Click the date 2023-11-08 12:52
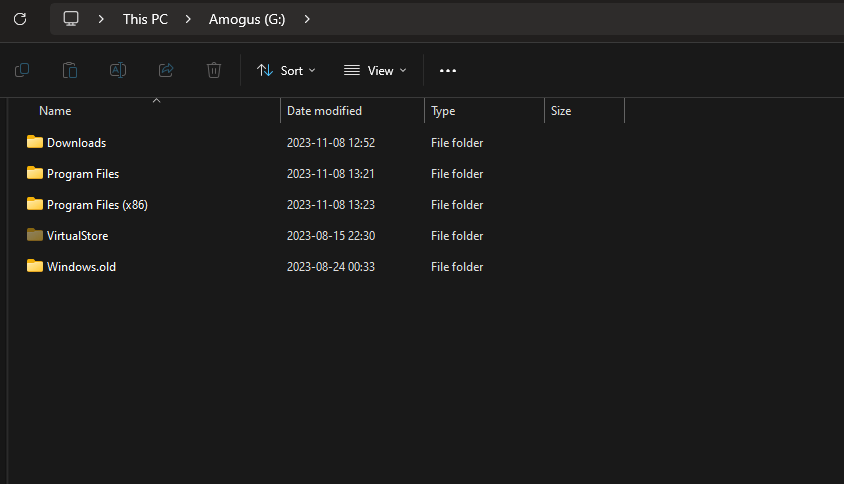 [x=331, y=143]
